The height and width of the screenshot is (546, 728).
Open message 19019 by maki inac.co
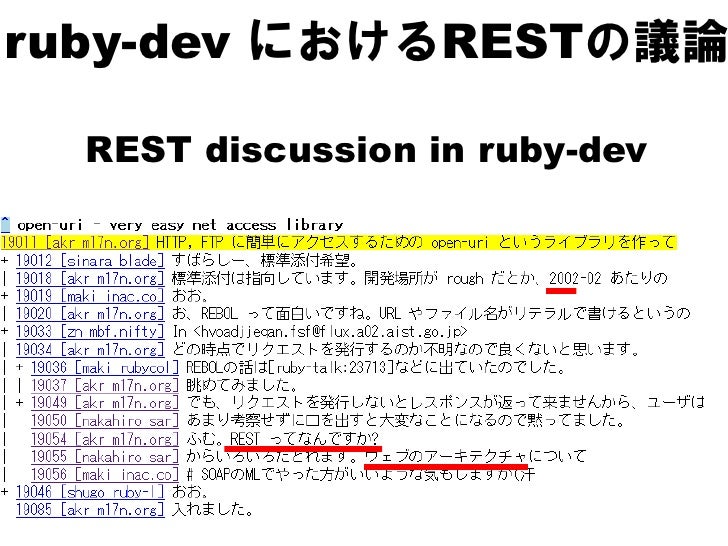coord(90,296)
